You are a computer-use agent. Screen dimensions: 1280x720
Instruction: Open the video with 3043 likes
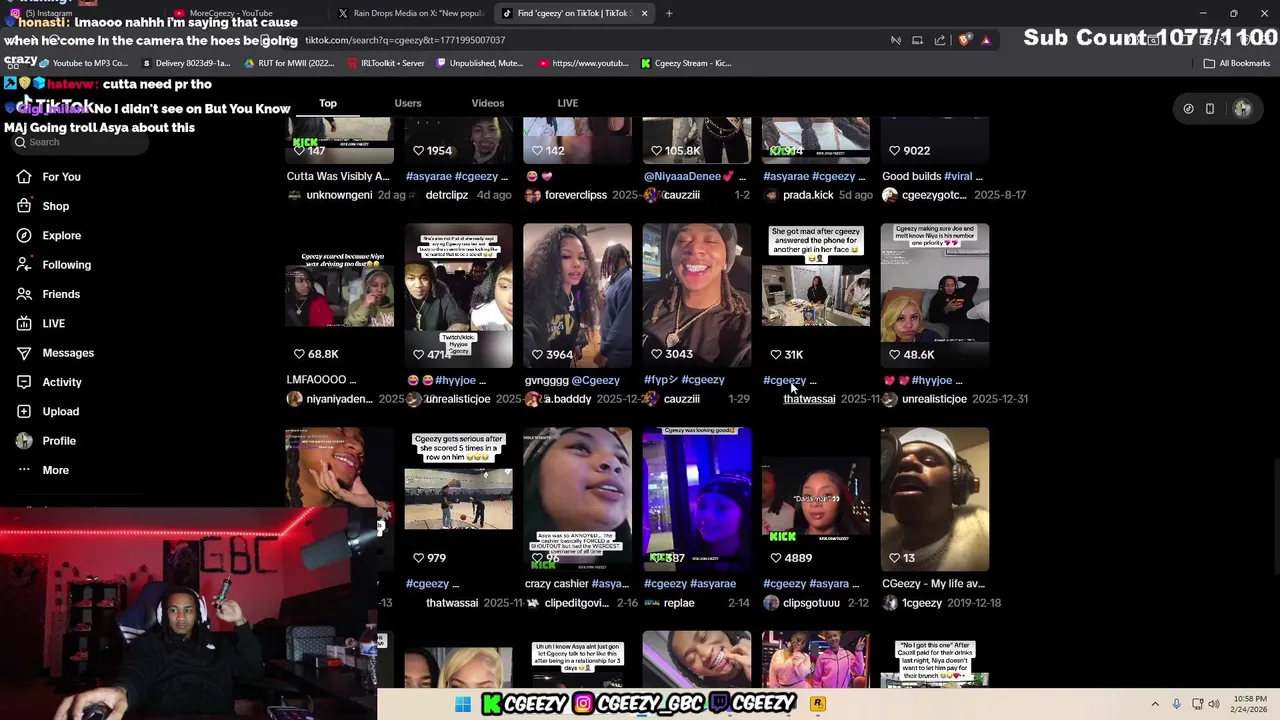[697, 295]
